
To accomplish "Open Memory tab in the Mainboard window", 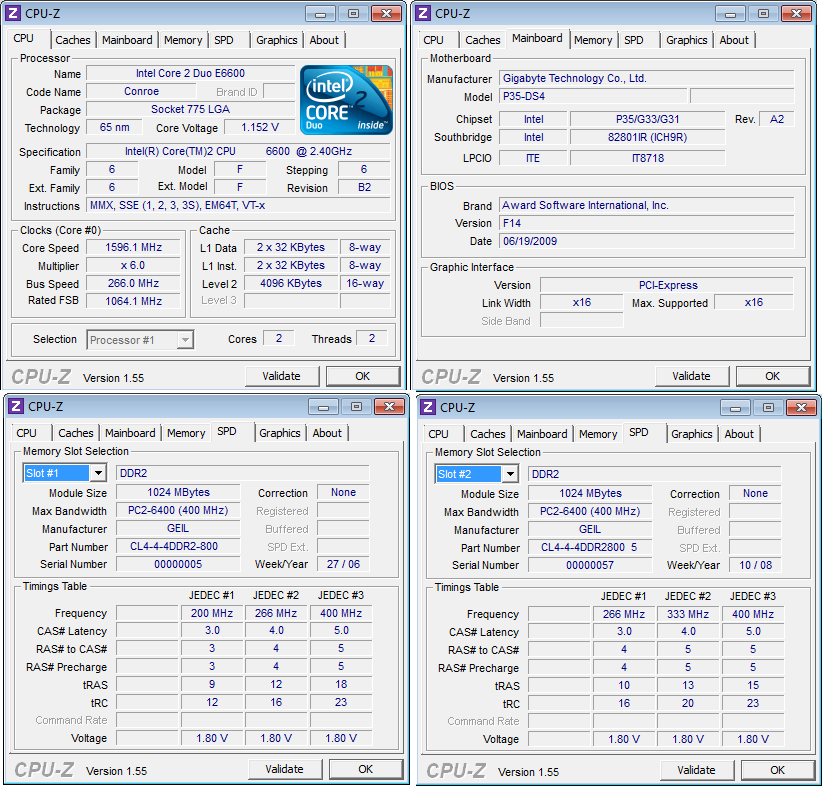I will [x=593, y=40].
